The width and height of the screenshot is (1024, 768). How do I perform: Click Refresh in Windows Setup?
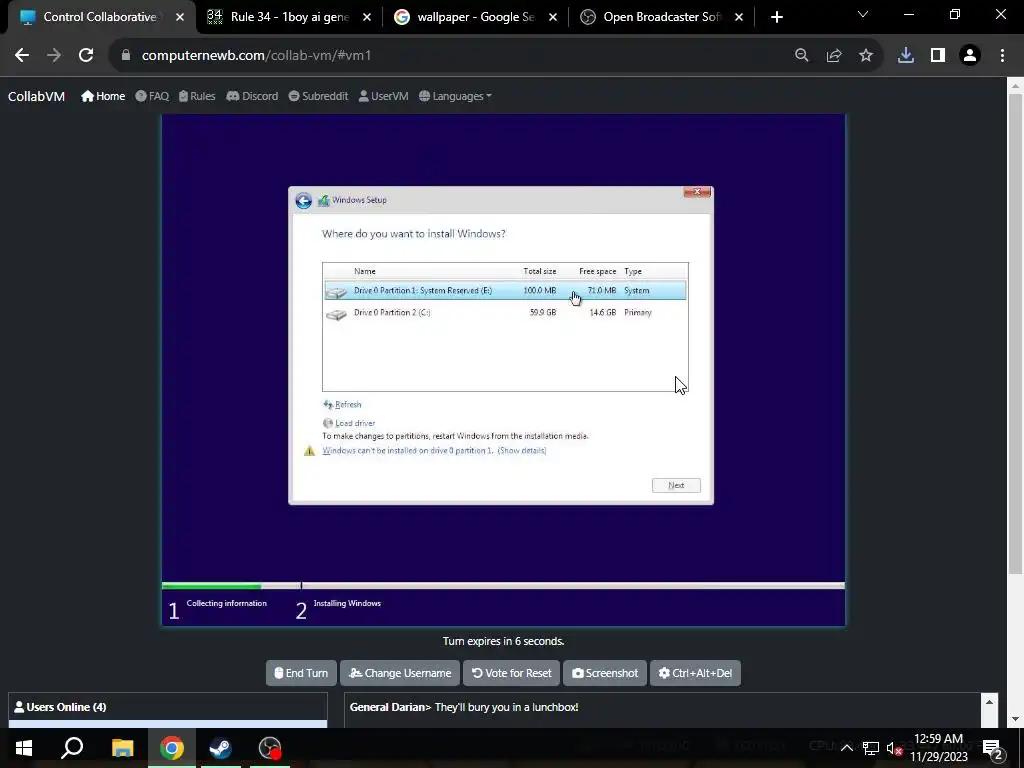342,405
